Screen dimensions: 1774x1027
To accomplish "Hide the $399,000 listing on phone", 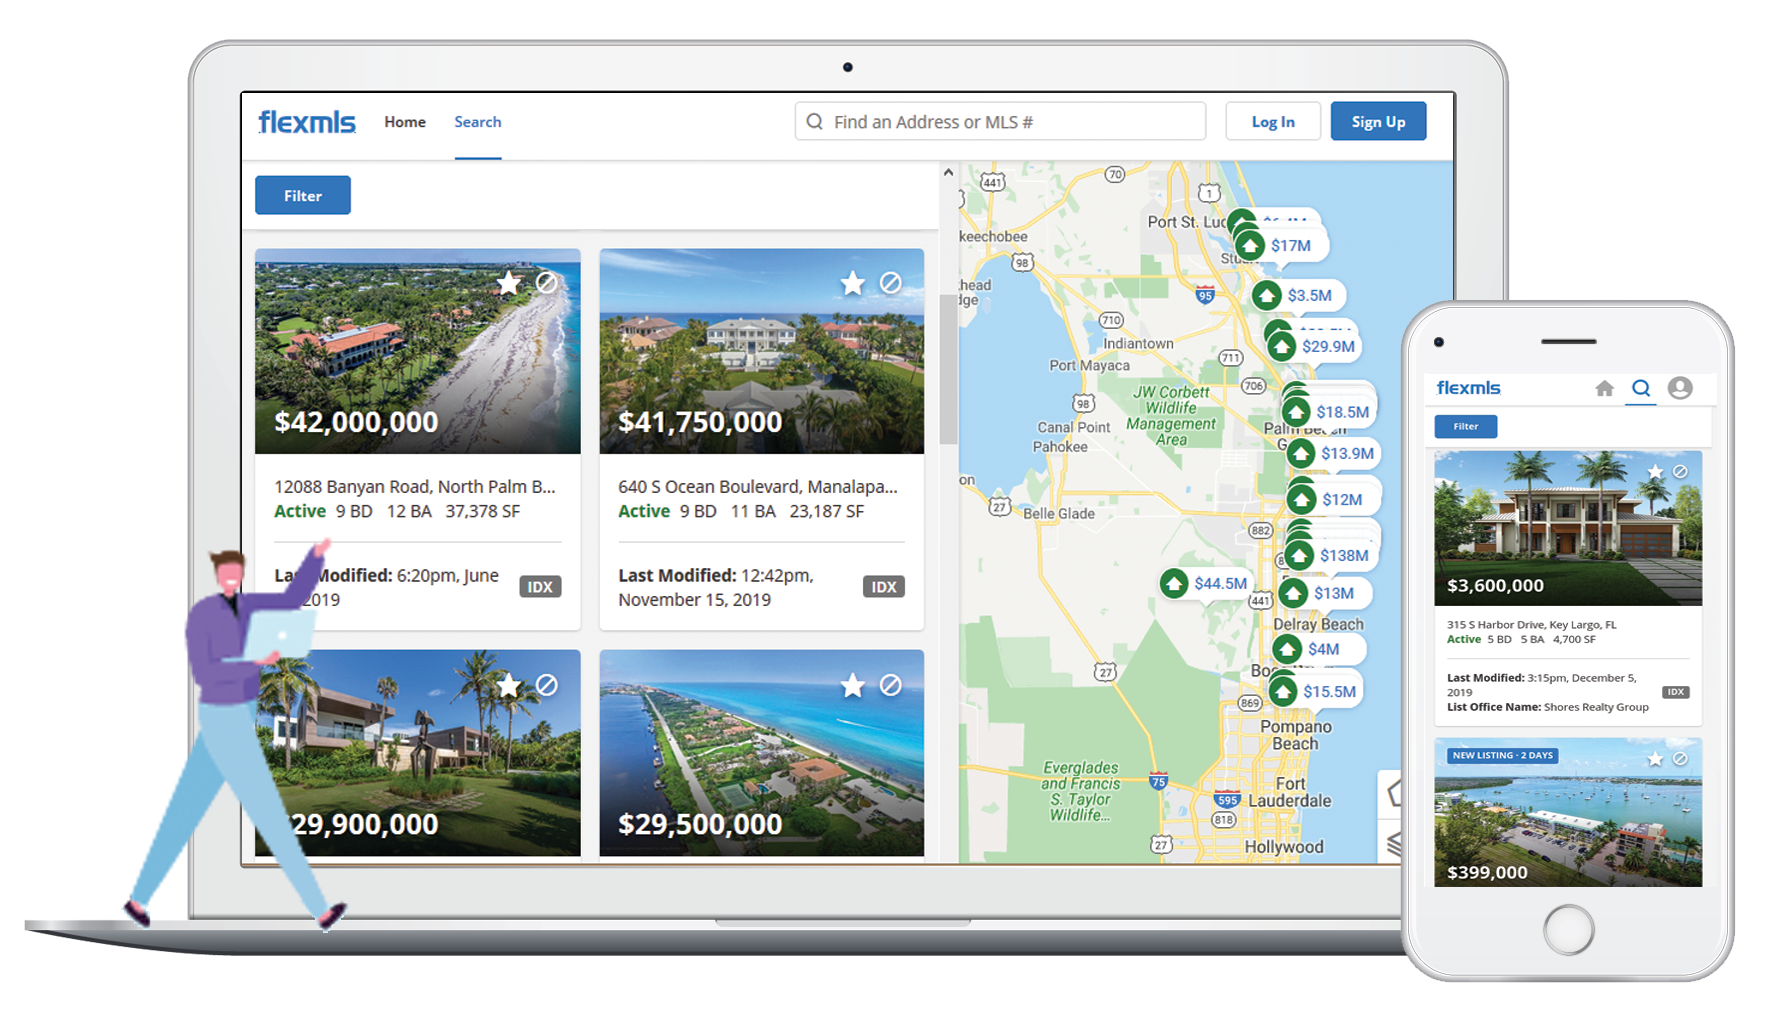I will pyautogui.click(x=1680, y=760).
